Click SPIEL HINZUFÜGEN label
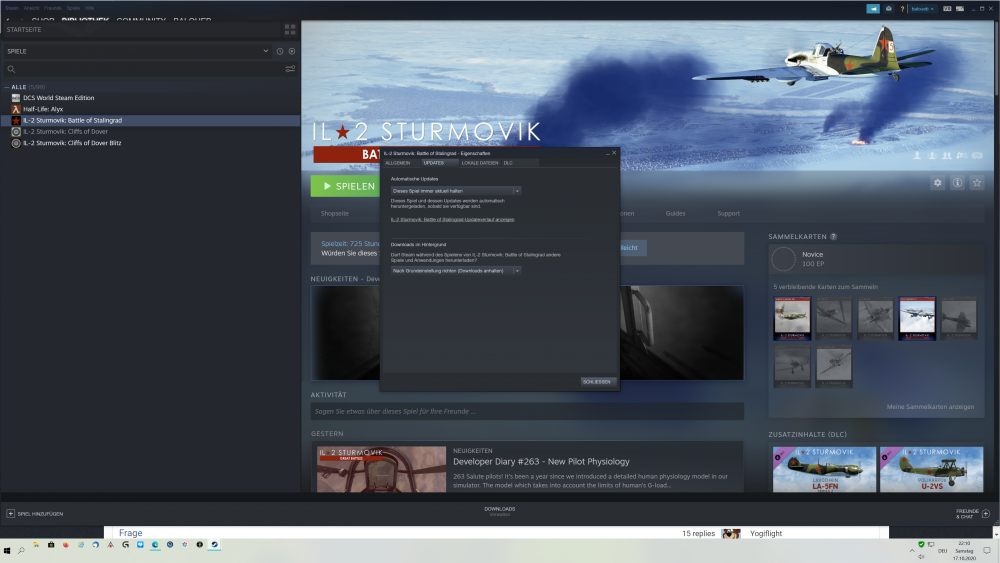The height and width of the screenshot is (563, 1000). click(x=40, y=514)
